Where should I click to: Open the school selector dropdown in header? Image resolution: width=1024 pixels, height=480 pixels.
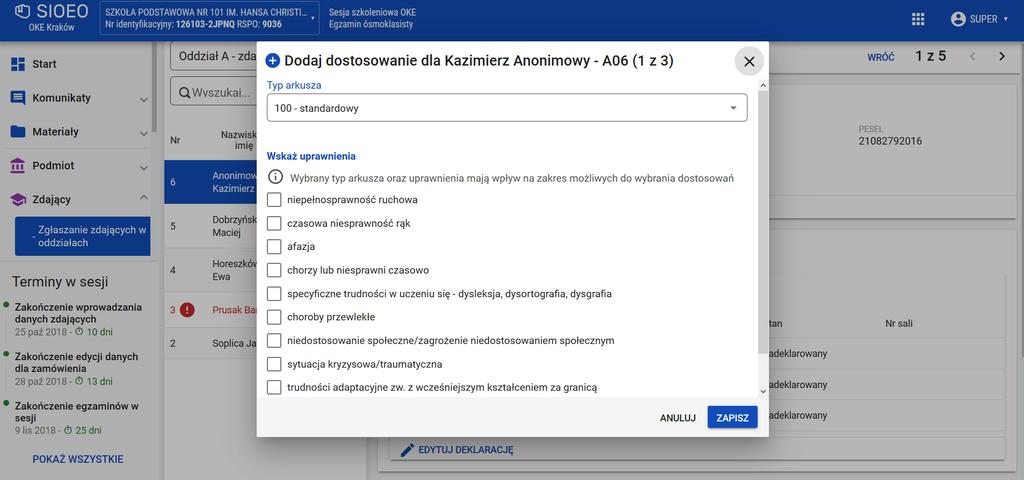(x=209, y=19)
